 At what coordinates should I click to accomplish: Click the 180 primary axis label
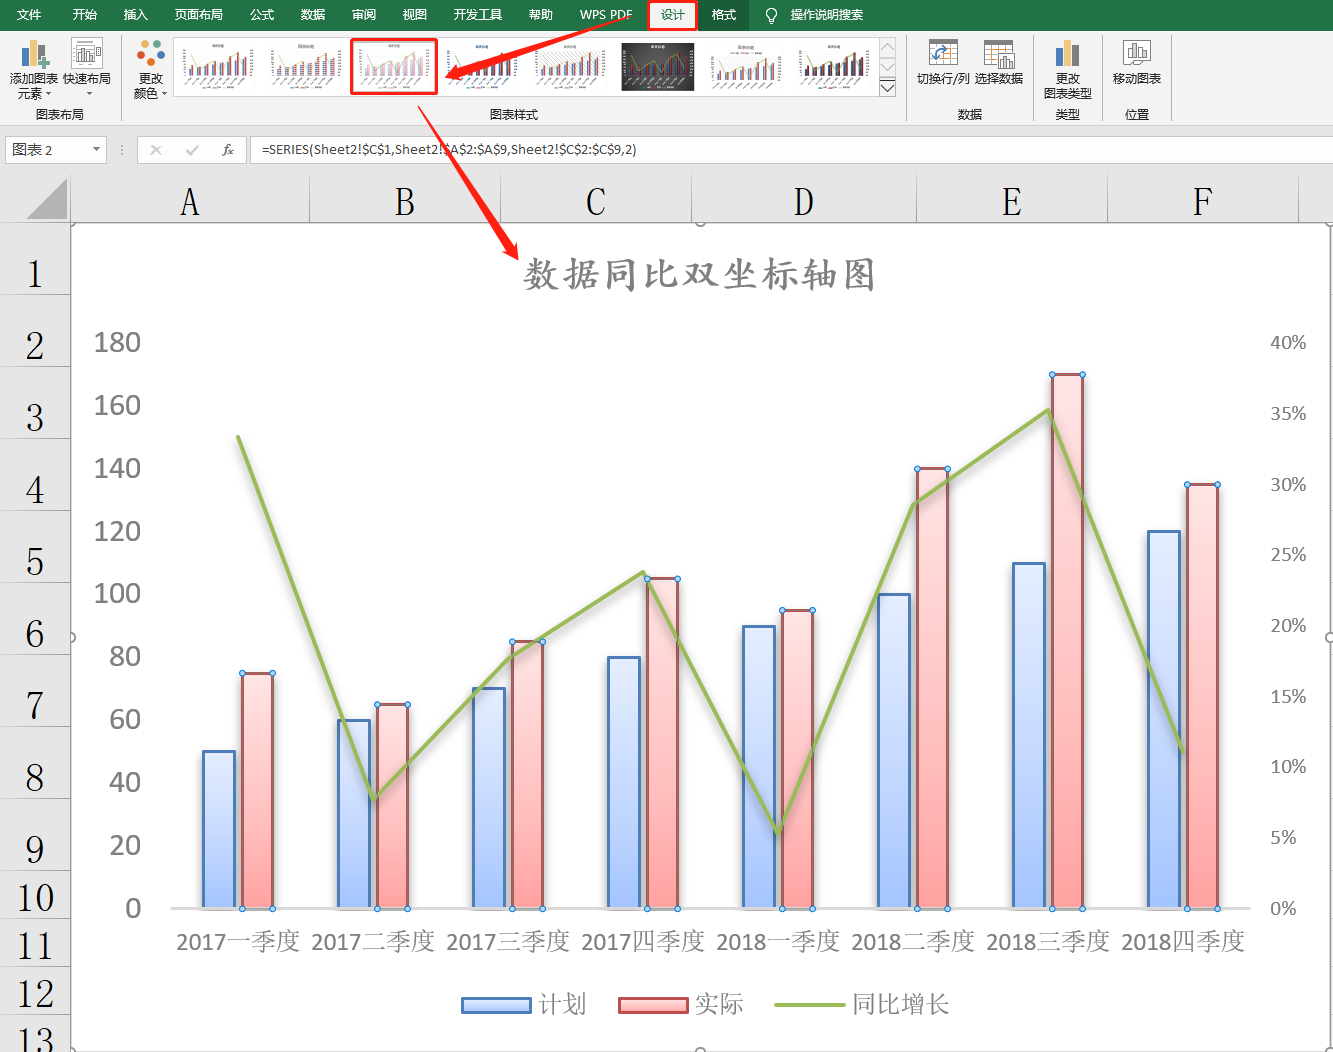[x=117, y=342]
